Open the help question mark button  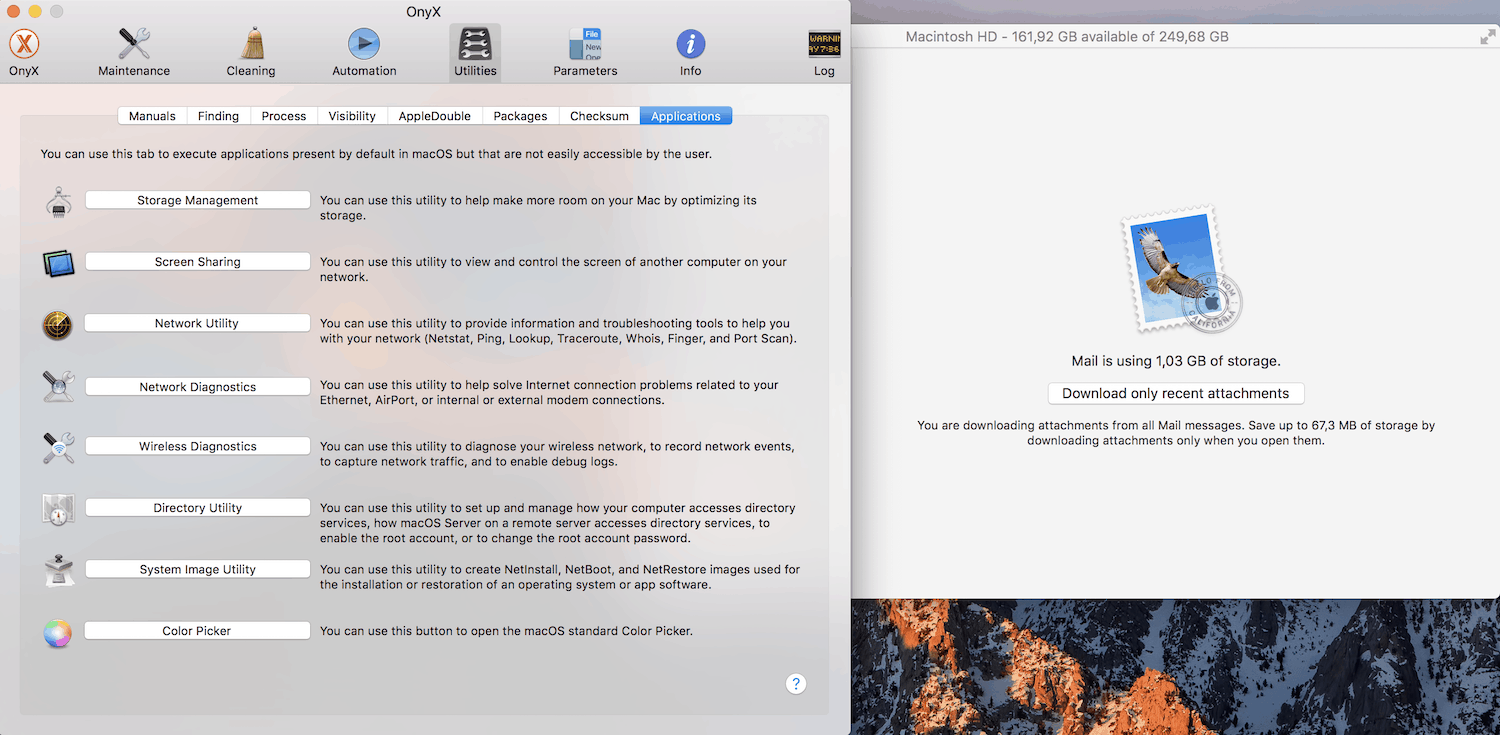pyautogui.click(x=796, y=684)
